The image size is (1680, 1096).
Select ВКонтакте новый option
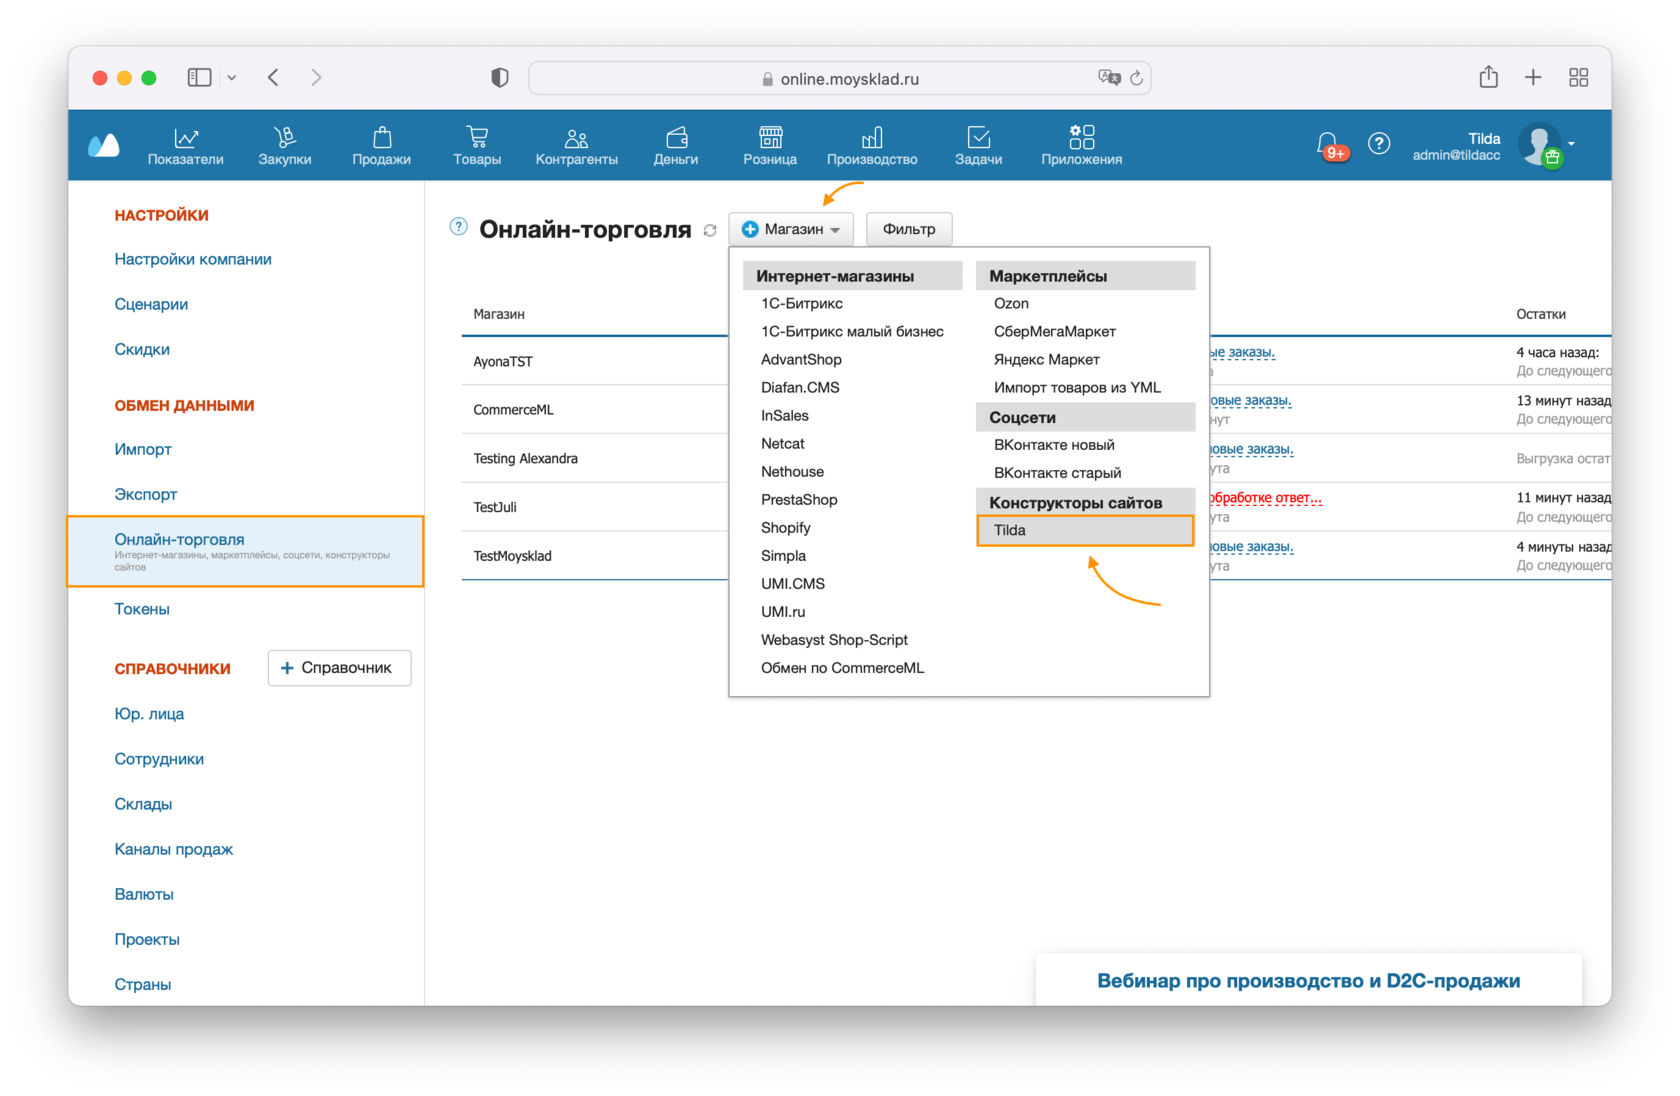click(1054, 444)
